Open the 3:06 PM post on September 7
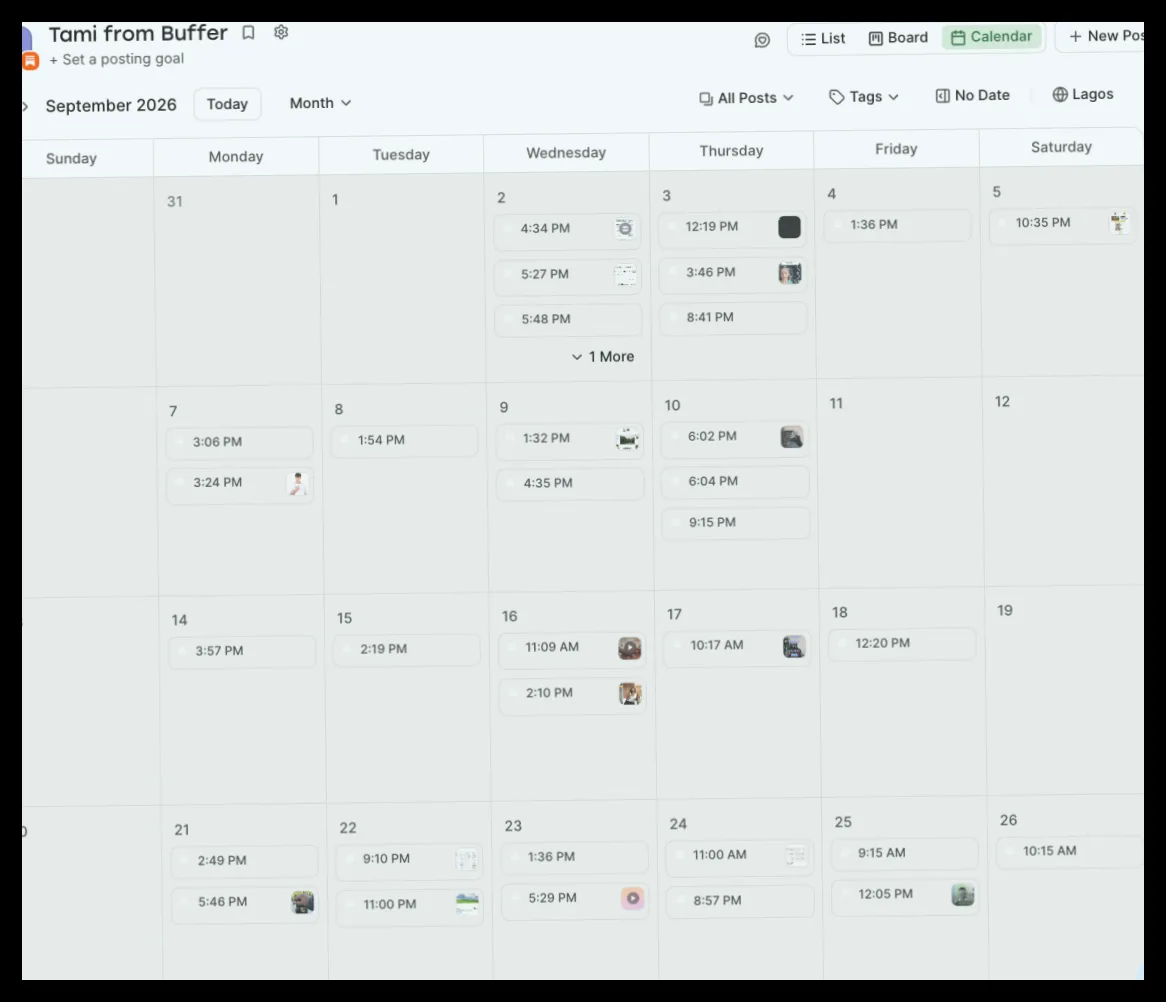This screenshot has width=1166, height=1002. (239, 442)
